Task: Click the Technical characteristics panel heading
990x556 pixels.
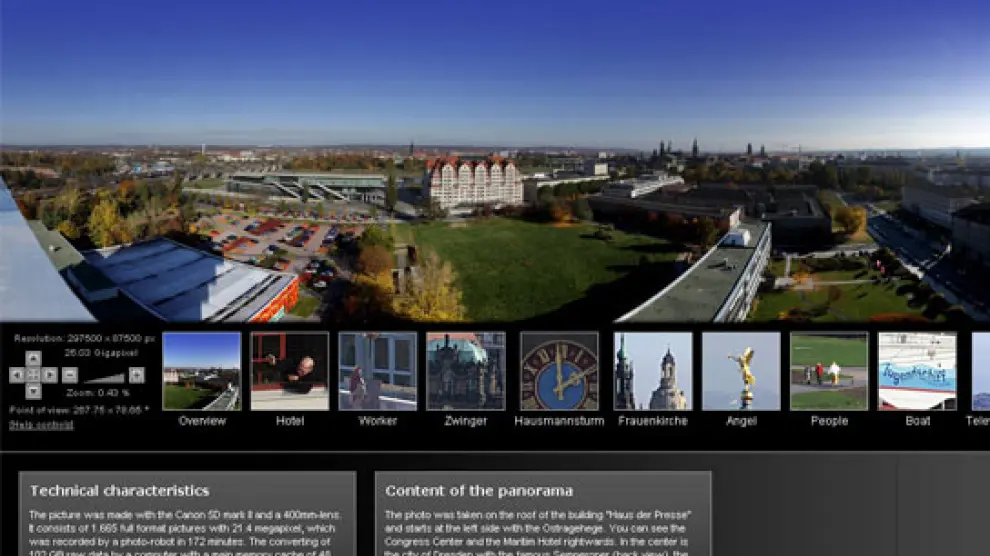Action: (119, 491)
